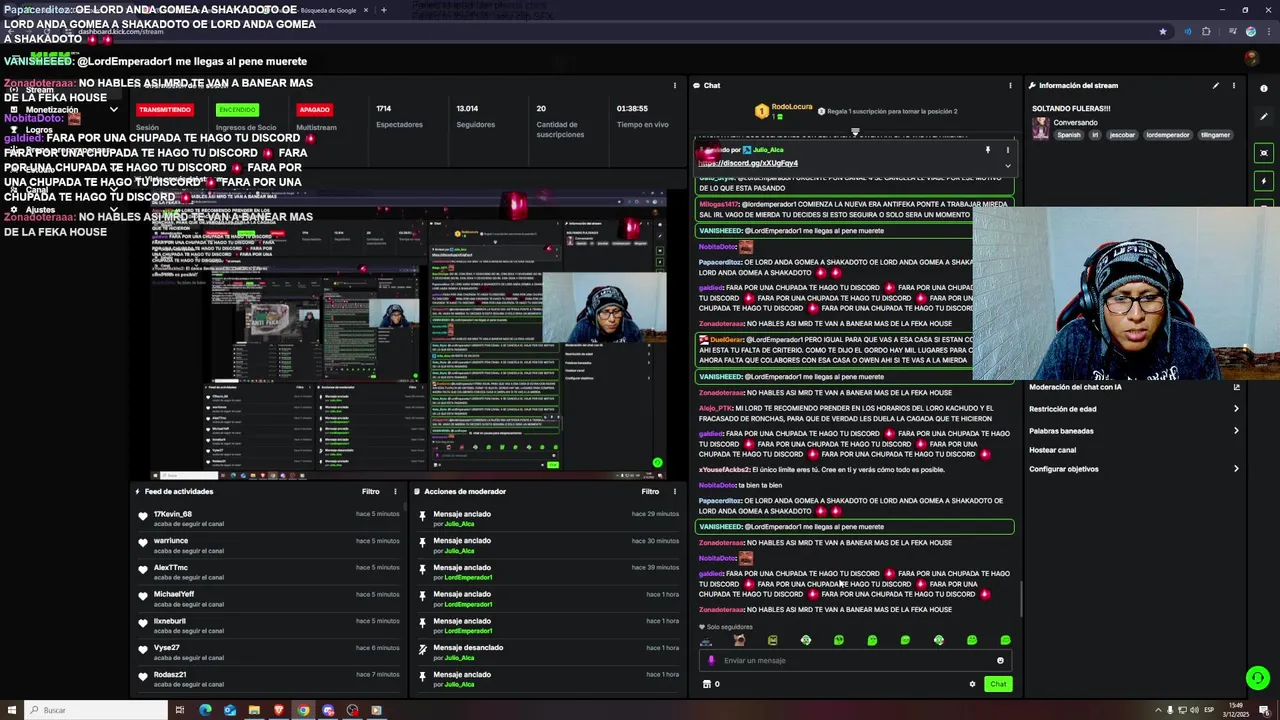Open Feed de actividades three-dot menu
This screenshot has width=1280, height=720.
click(x=395, y=491)
